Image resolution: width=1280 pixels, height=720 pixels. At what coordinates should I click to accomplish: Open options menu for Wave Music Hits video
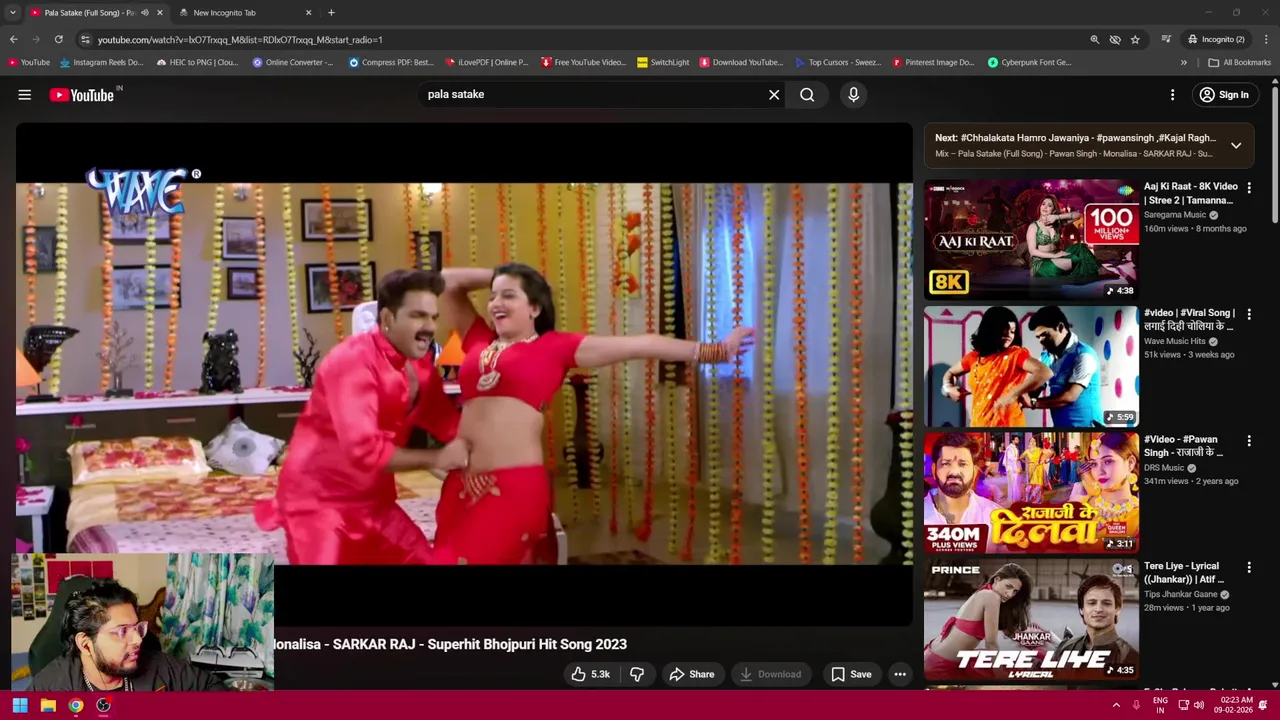point(1248,314)
